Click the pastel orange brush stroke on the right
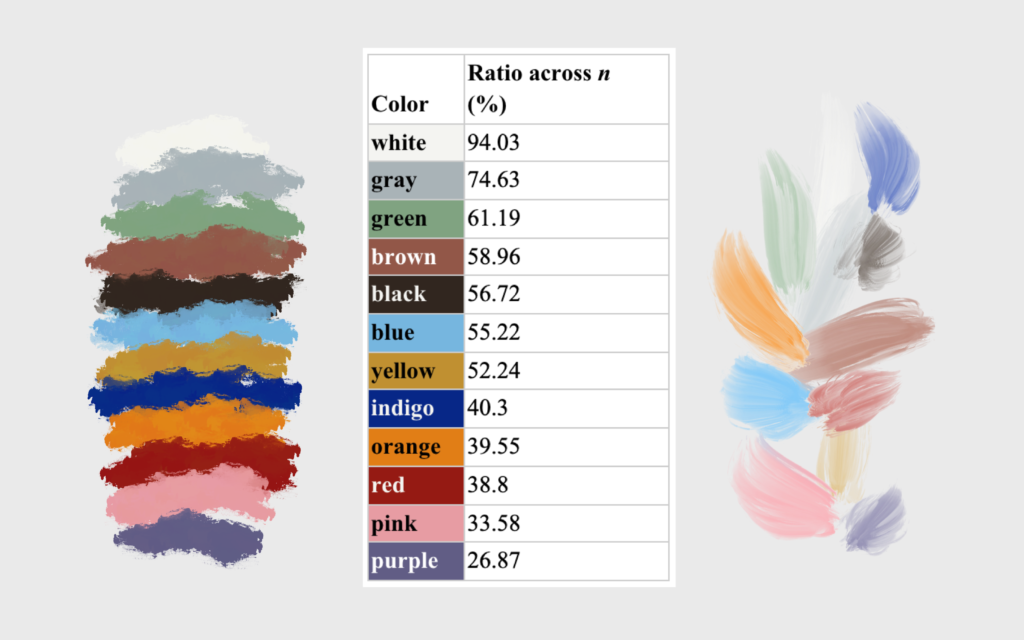 pyautogui.click(x=755, y=295)
